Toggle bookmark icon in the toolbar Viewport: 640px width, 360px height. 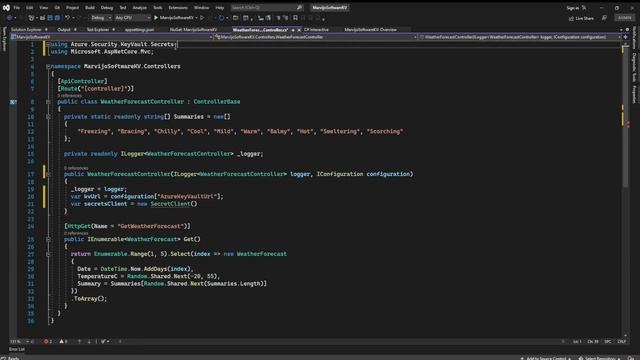(295, 18)
